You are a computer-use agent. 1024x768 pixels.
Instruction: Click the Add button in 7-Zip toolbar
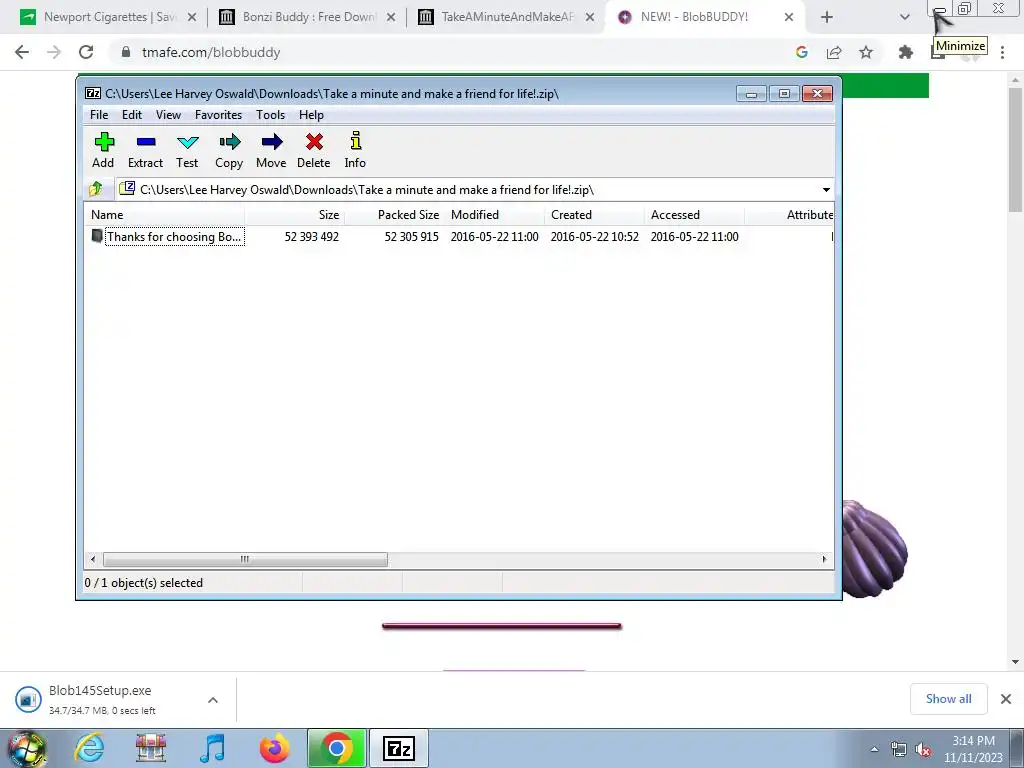point(103,150)
